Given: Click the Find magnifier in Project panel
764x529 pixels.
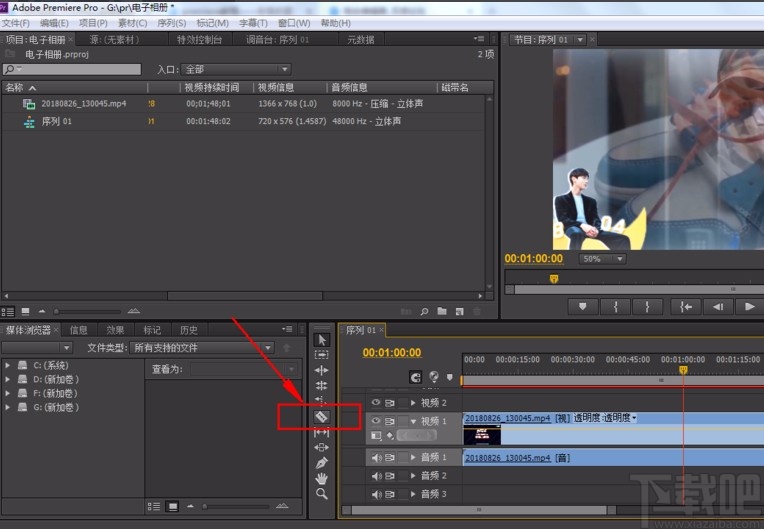Looking at the screenshot, I should pos(424,311).
